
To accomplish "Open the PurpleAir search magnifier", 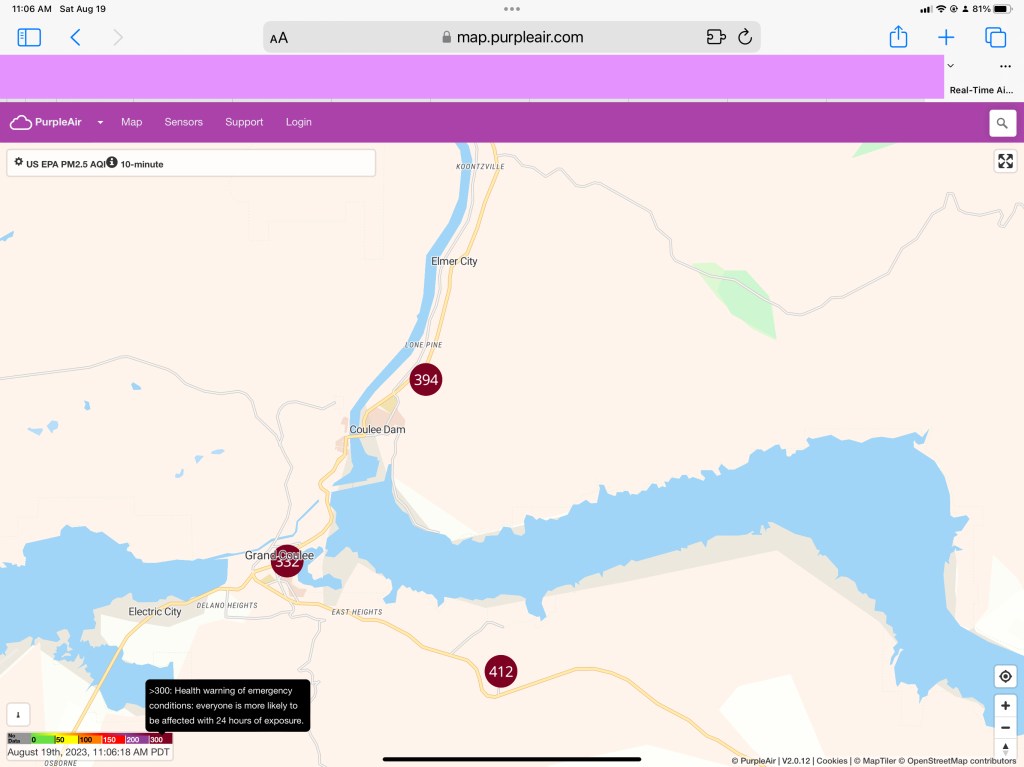I will point(1002,123).
